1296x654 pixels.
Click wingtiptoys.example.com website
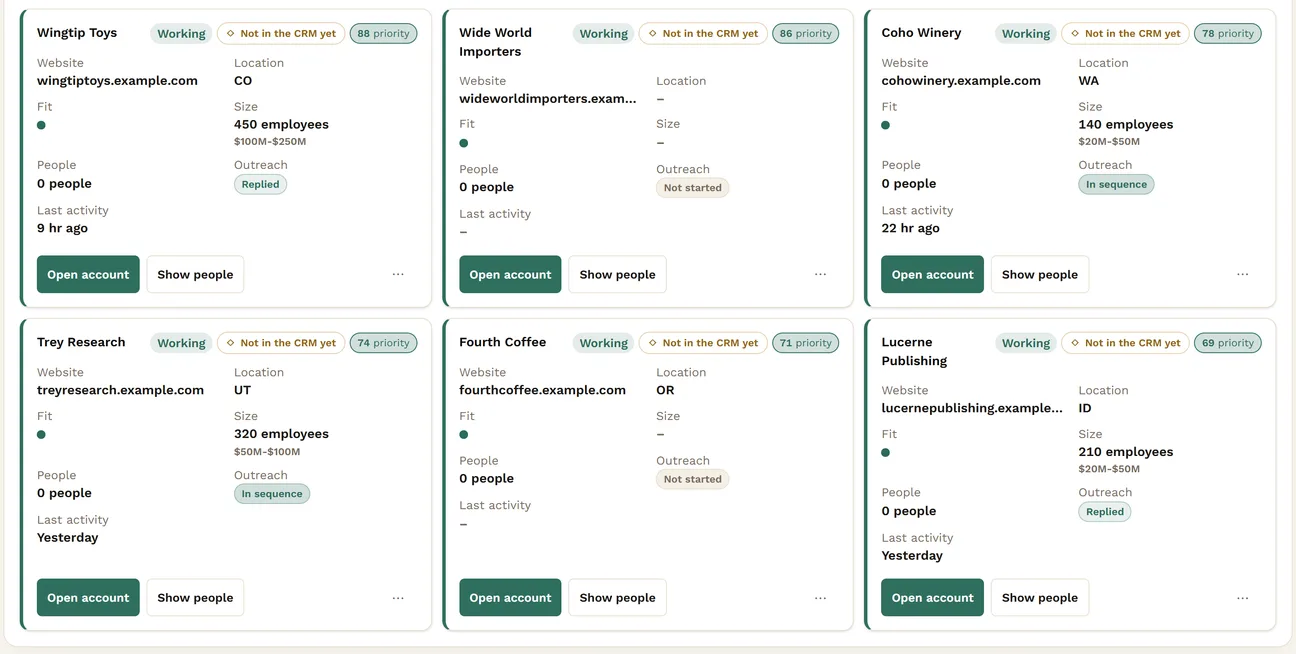click(117, 81)
